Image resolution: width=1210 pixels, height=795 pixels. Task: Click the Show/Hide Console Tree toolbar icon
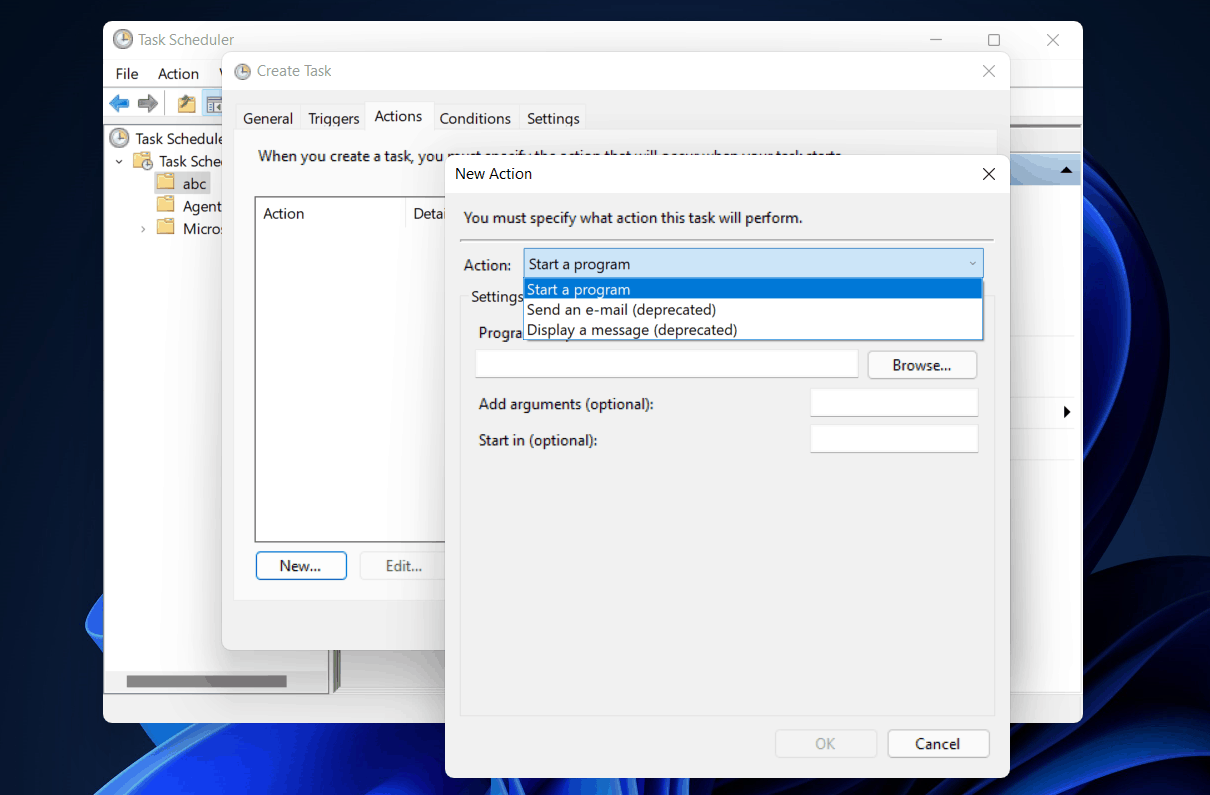tap(215, 103)
